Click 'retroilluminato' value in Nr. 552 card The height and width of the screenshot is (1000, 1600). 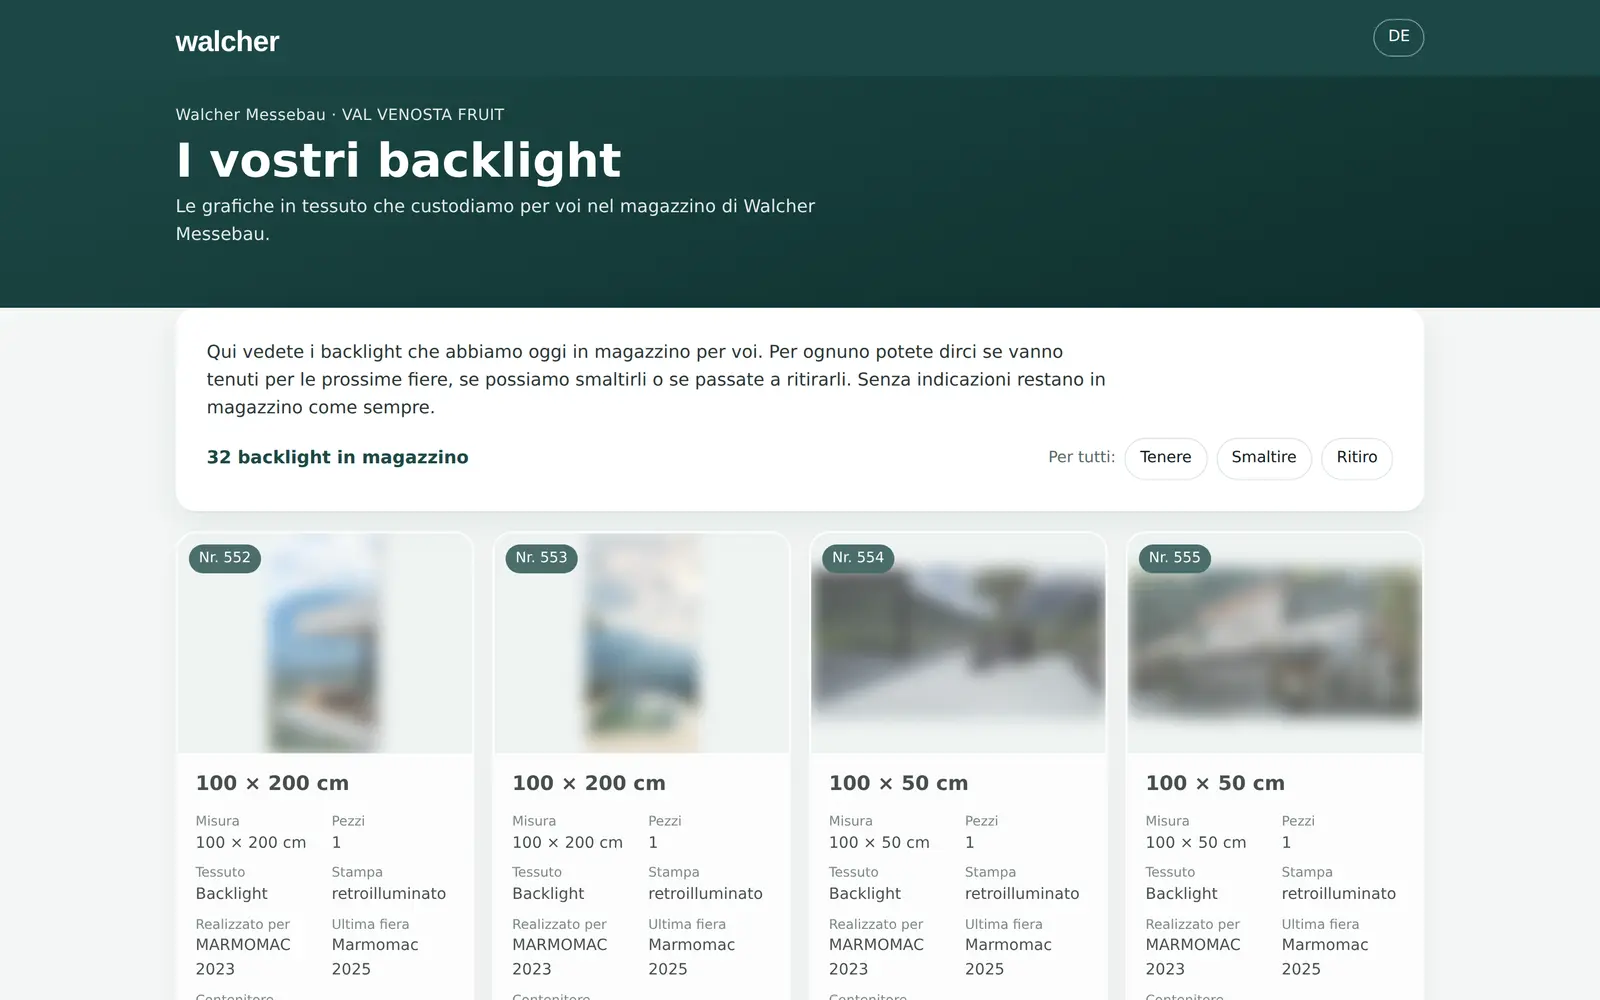coord(389,894)
